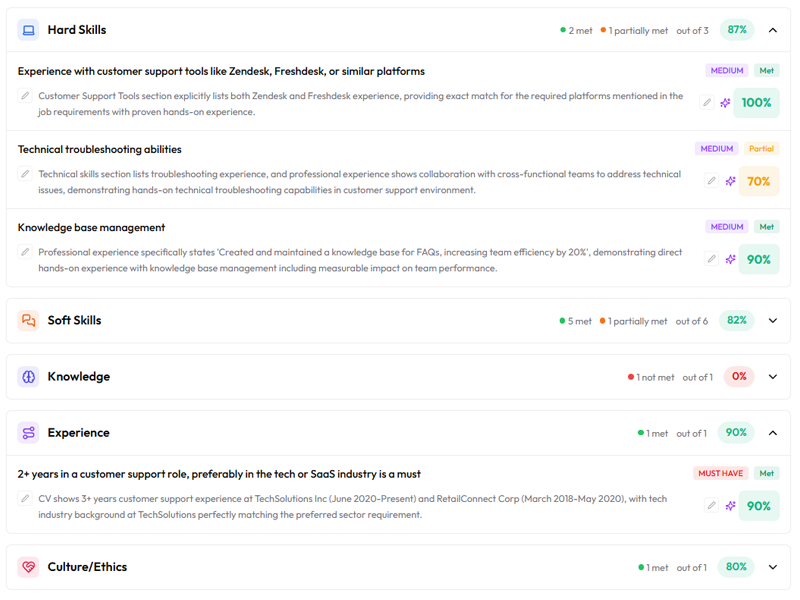Click the MUST HAVE priority badge
Image resolution: width=800 pixels, height=600 pixels.
(x=721, y=473)
